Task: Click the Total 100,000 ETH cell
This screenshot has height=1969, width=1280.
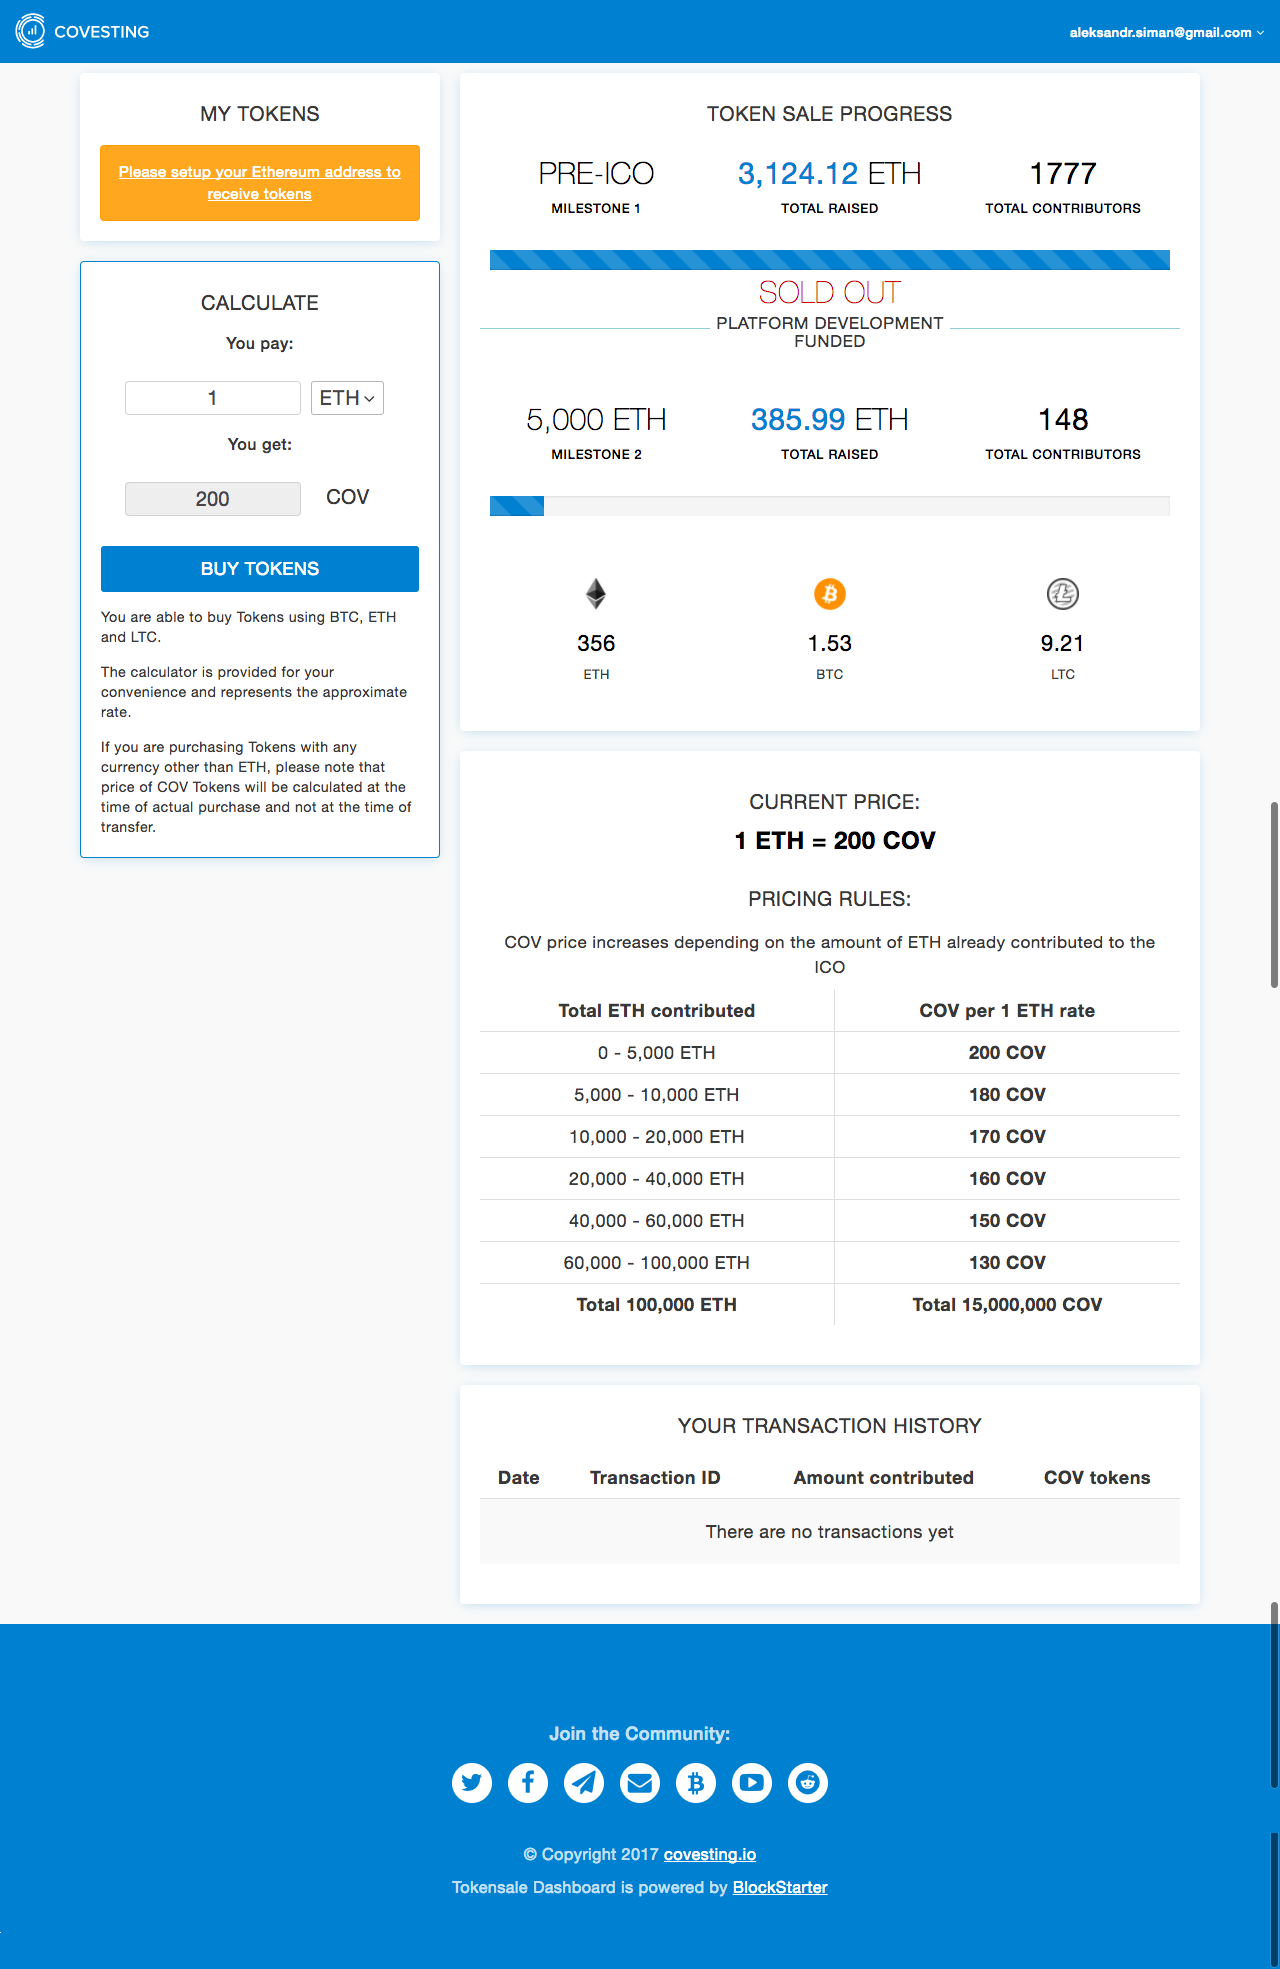Action: 657,1305
